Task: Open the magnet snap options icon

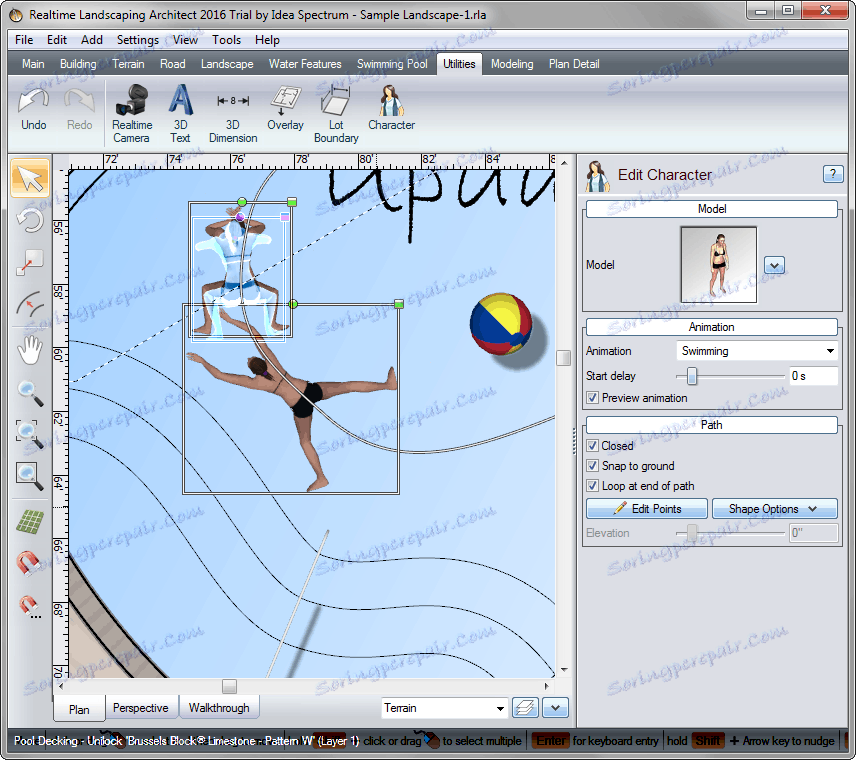Action: point(29,606)
